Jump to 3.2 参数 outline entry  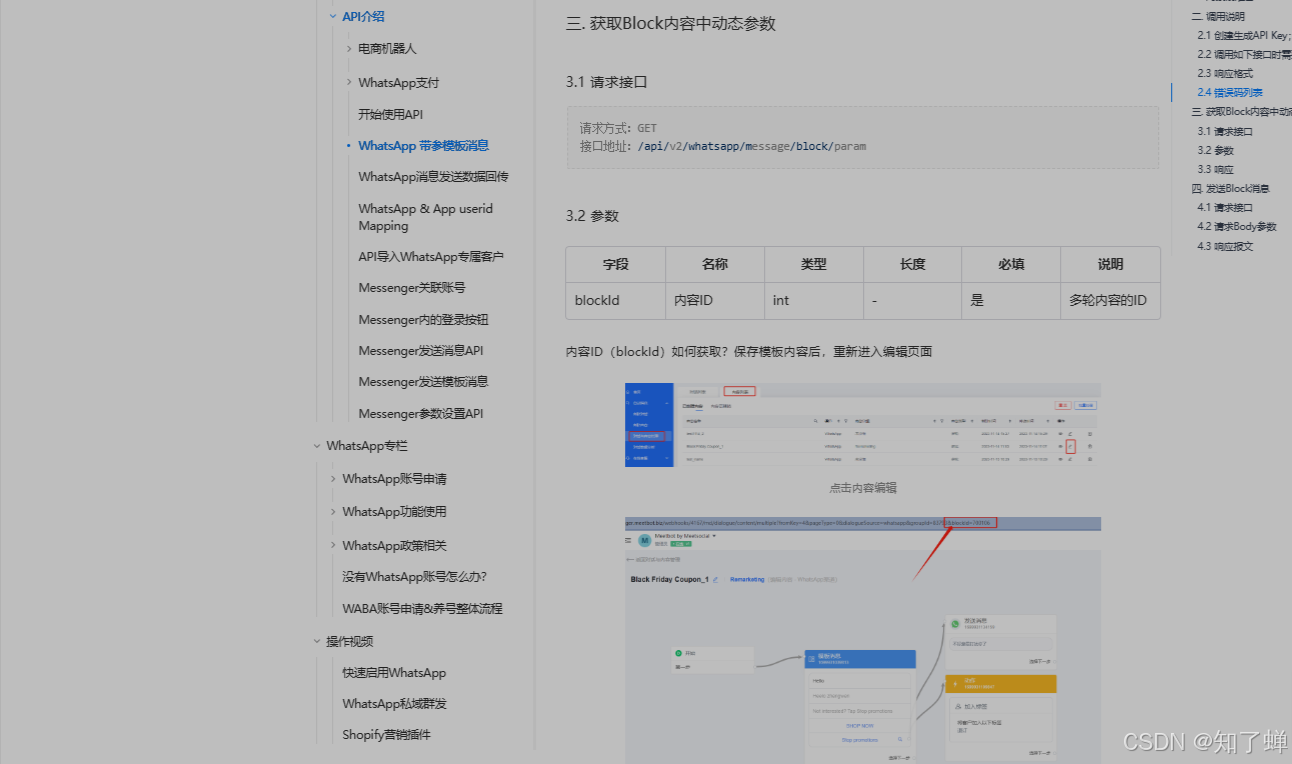[x=1216, y=150]
